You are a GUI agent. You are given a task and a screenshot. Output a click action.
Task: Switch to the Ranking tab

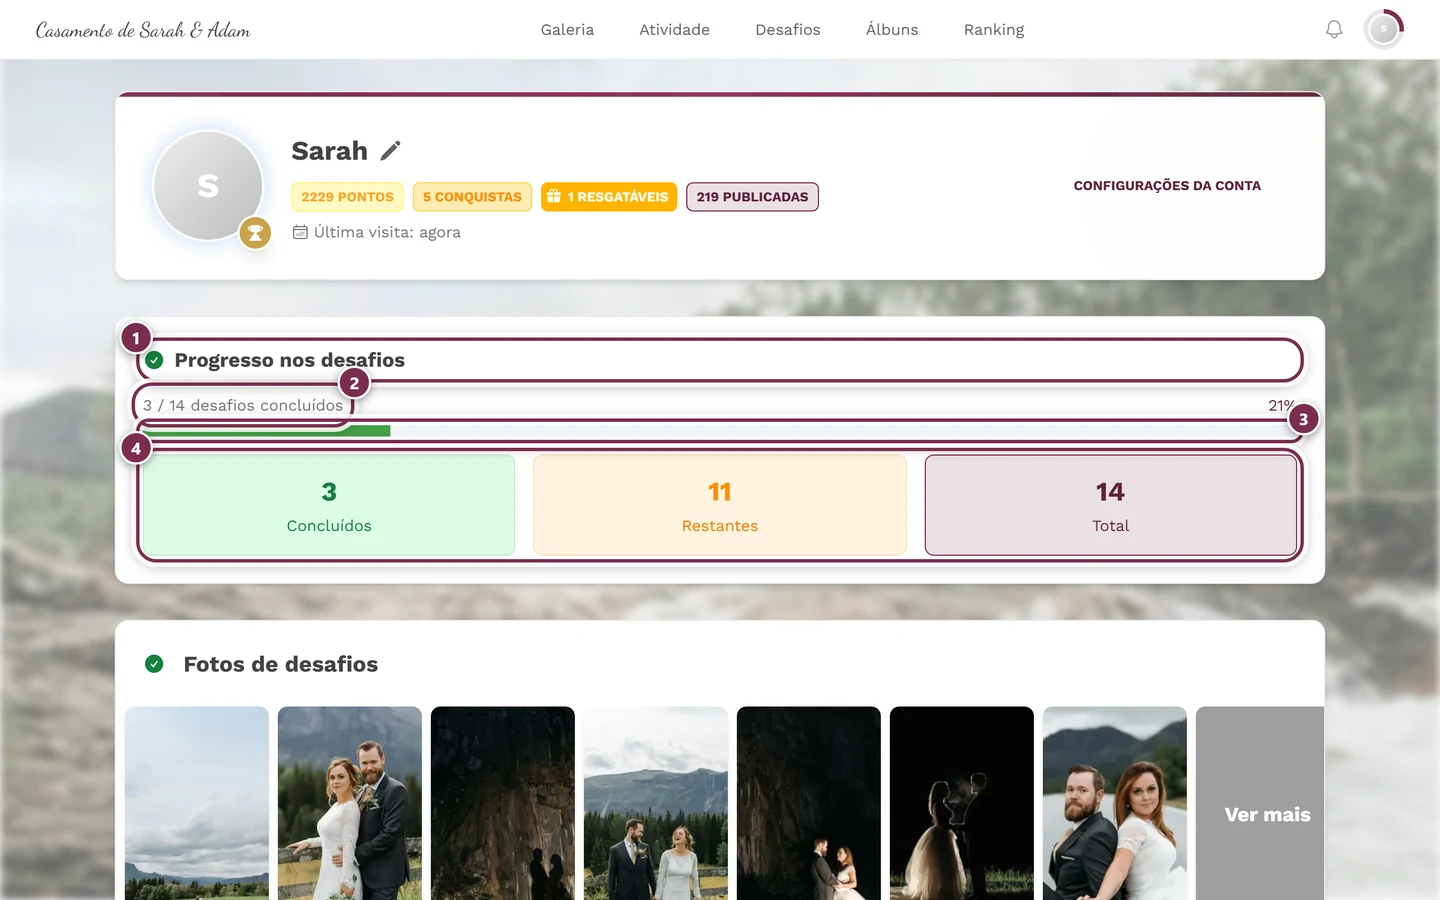coord(994,30)
